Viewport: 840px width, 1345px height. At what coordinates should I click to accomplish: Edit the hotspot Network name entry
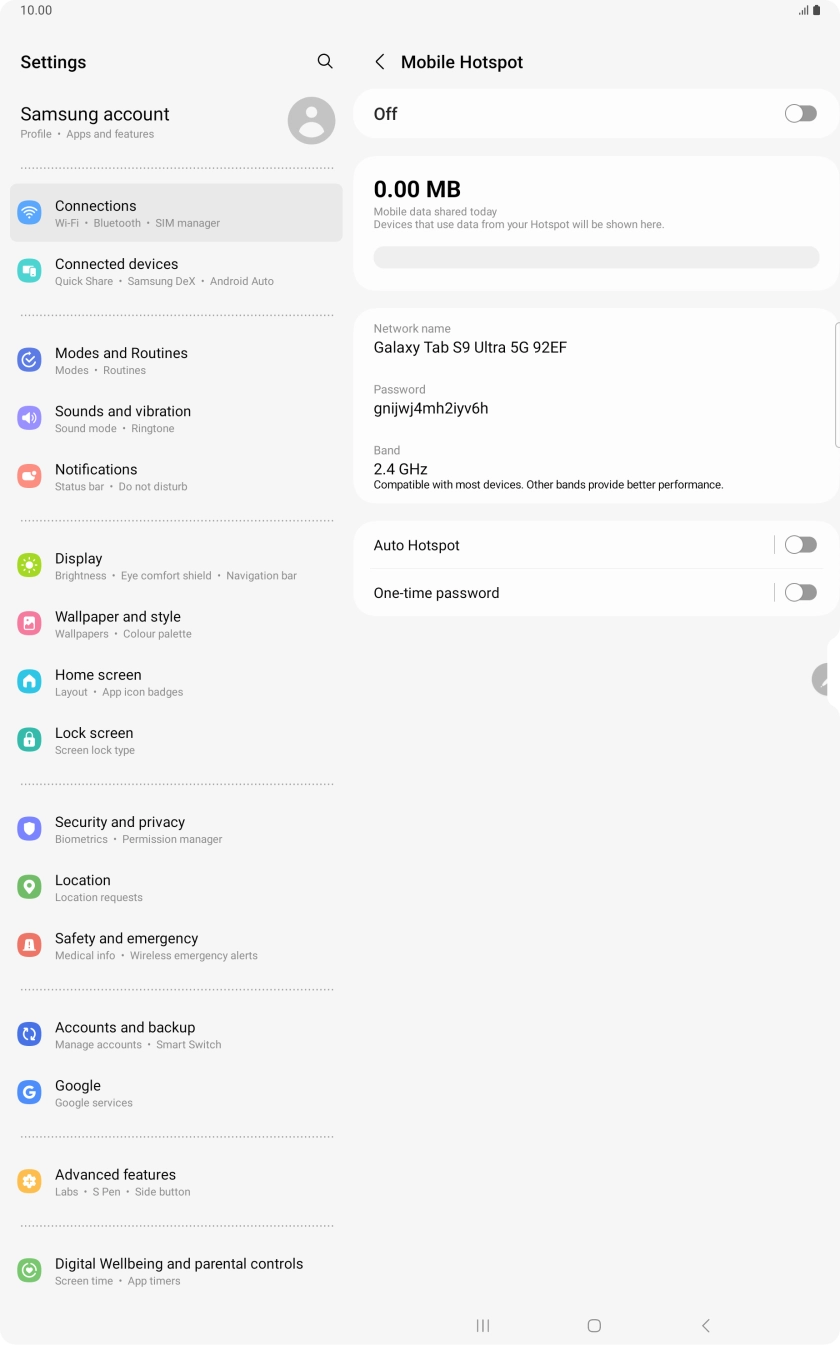596,339
